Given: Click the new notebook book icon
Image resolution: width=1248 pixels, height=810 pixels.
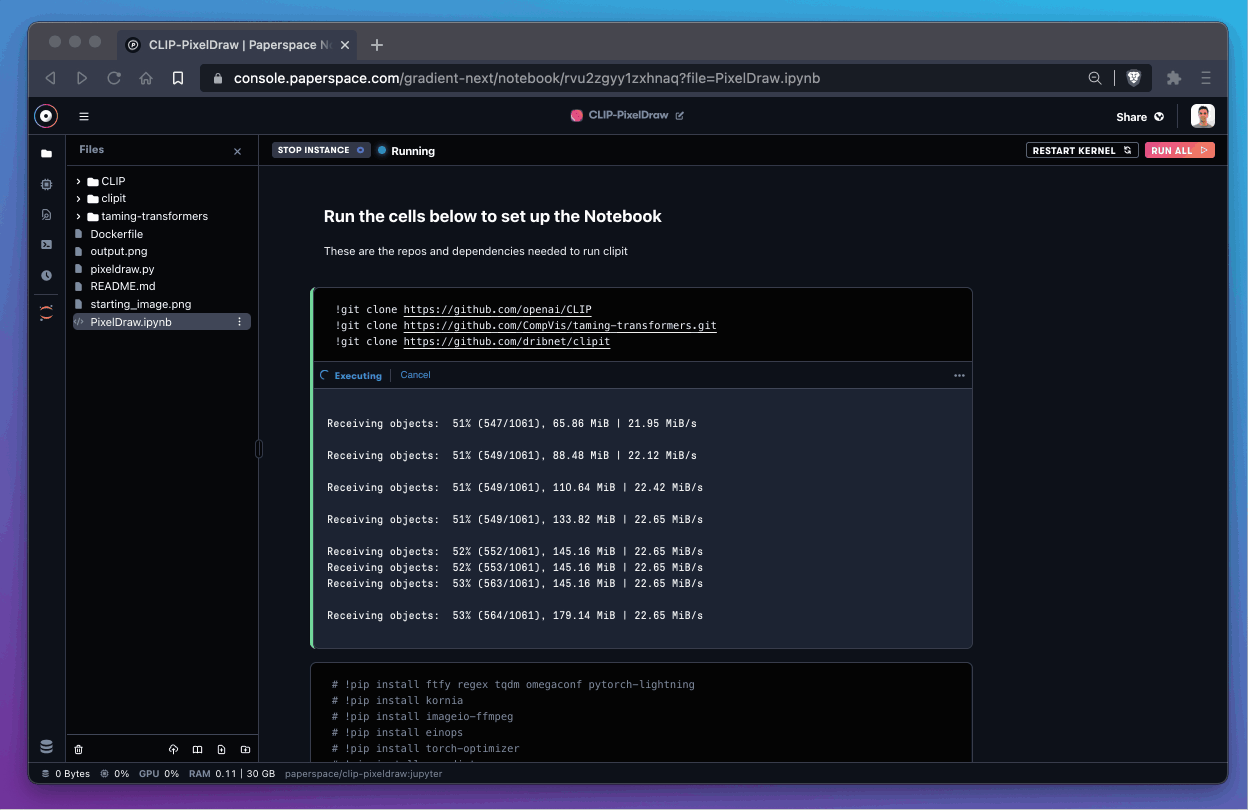Looking at the screenshot, I should [197, 749].
